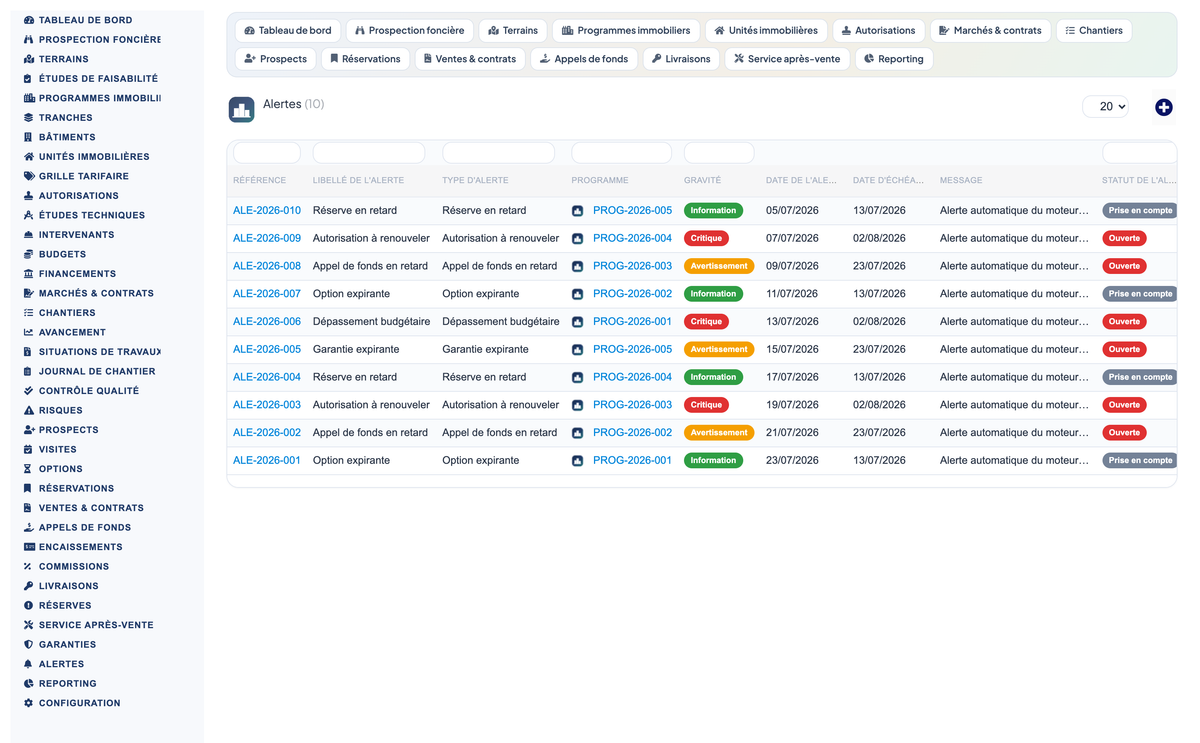Image resolution: width=1200 pixels, height=743 pixels.
Task: Open alert ALE-2026-010 link
Action: (267, 211)
